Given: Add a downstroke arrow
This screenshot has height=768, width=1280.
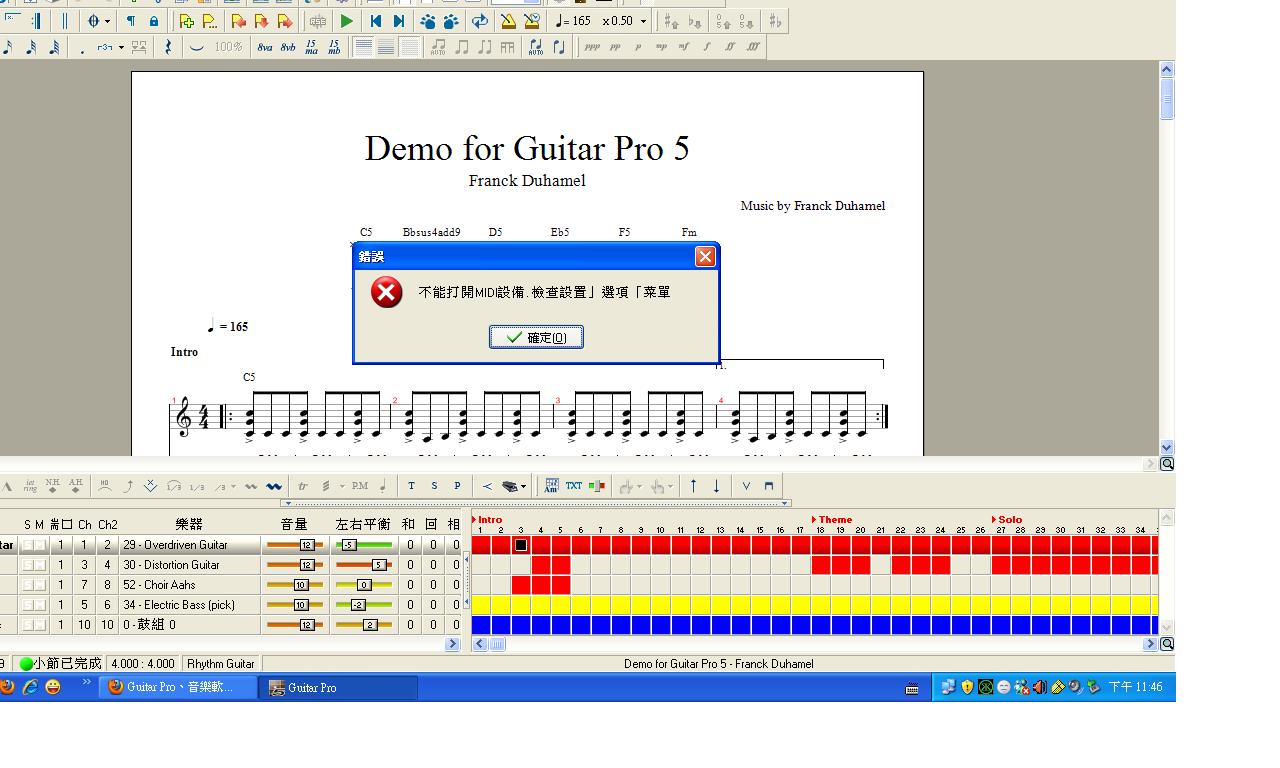Looking at the screenshot, I should pos(716,486).
